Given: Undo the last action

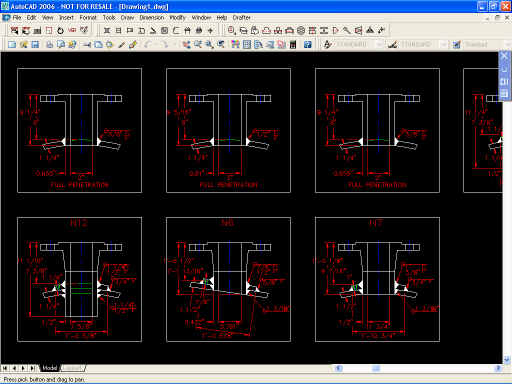Looking at the screenshot, I should pyautogui.click(x=148, y=44).
